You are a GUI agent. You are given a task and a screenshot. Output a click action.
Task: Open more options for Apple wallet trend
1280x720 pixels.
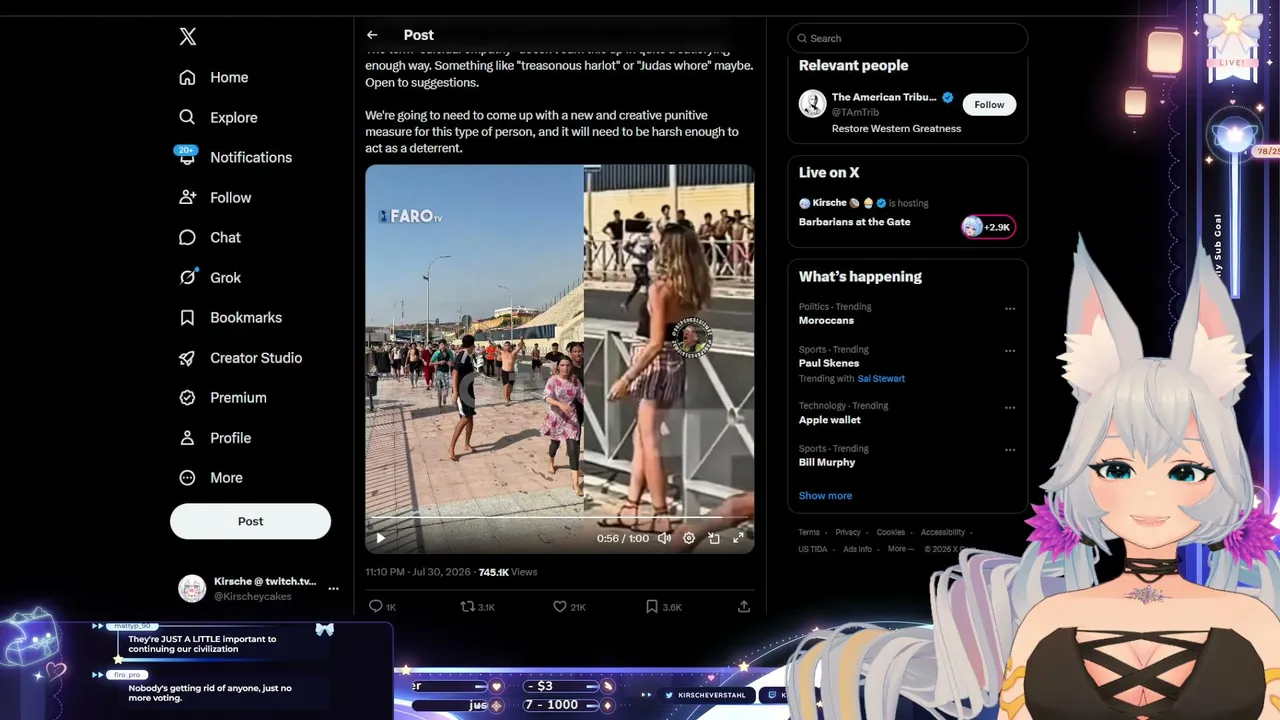[1010, 408]
